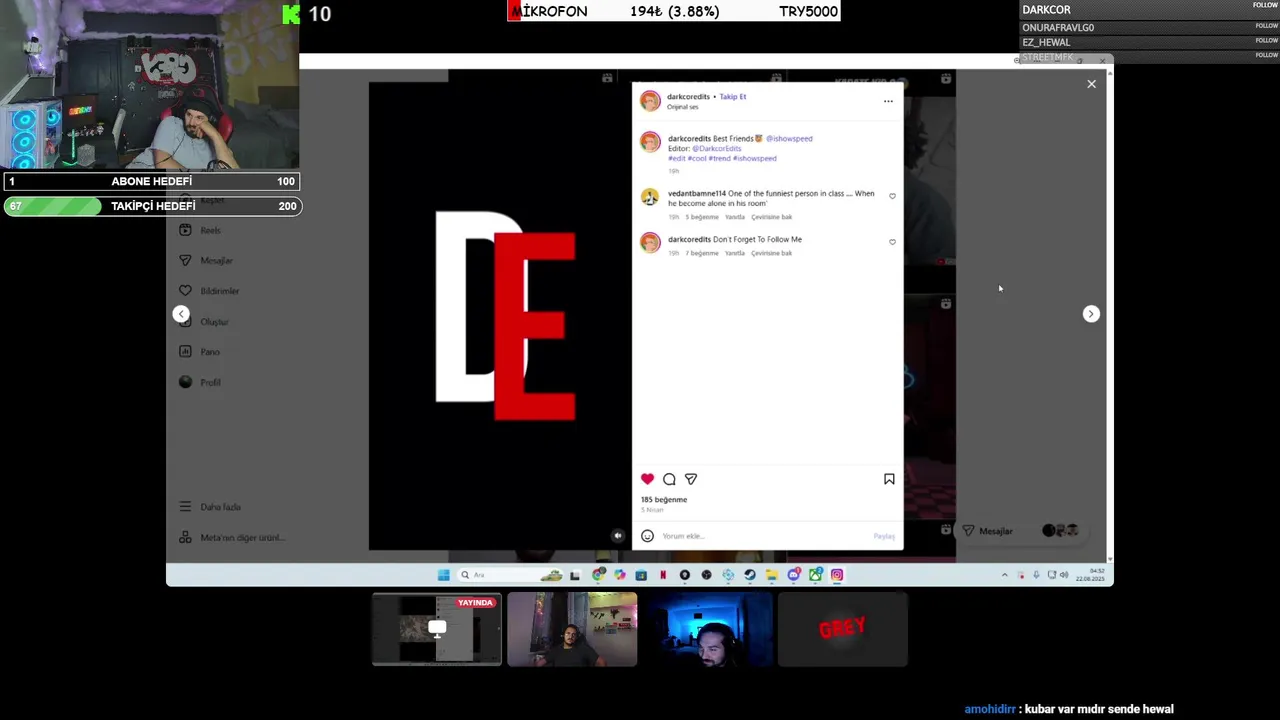Share the post with the paper-plane icon
Viewport: 1280px width, 720px height.
691,479
